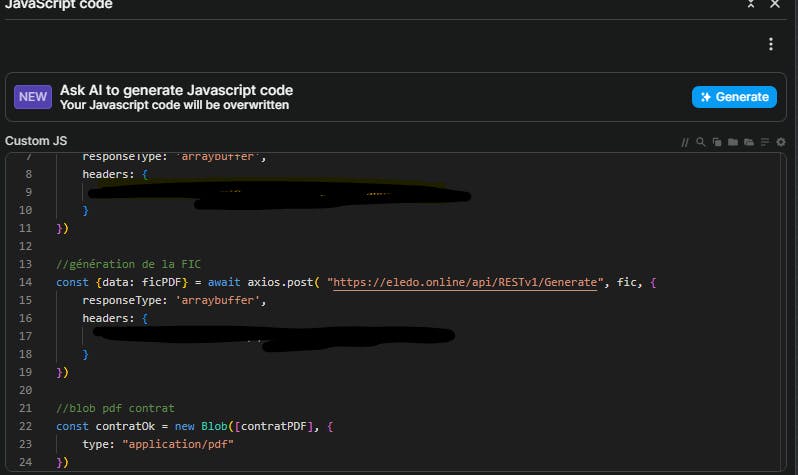The height and width of the screenshot is (475, 798).
Task: Open editor settings gear icon
Action: [x=781, y=142]
